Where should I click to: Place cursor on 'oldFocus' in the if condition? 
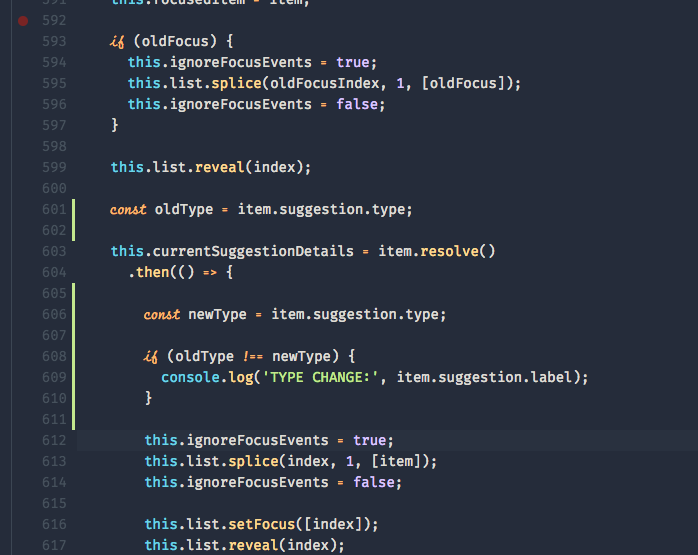coord(175,41)
